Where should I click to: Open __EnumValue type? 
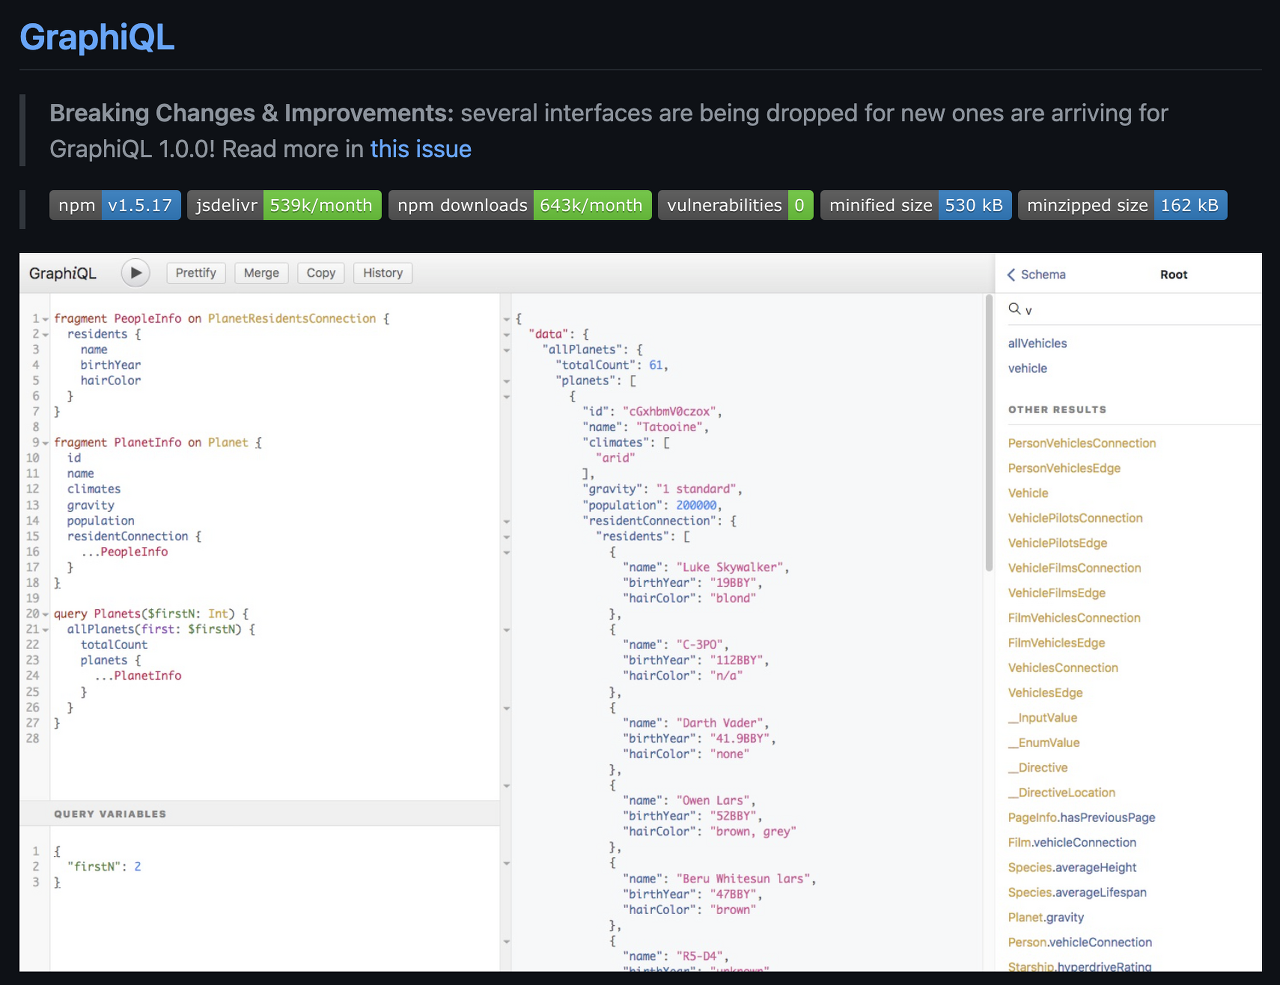(1044, 743)
